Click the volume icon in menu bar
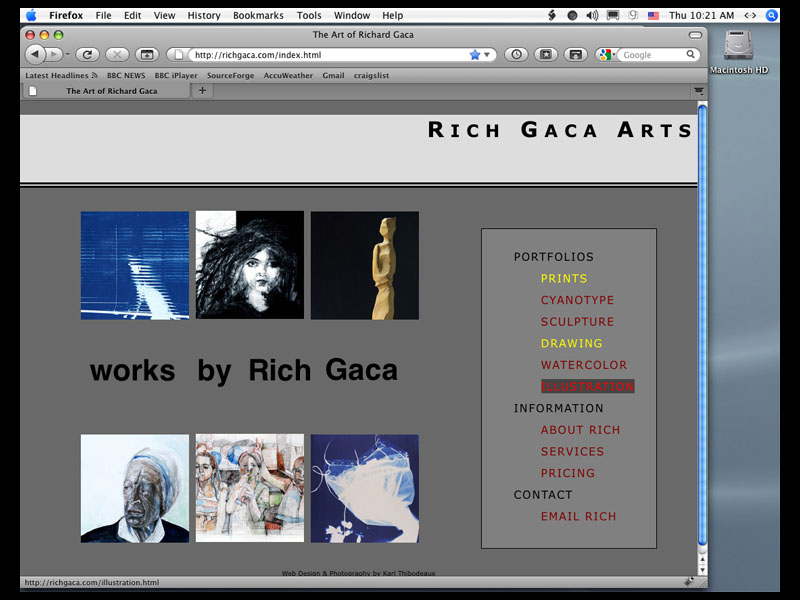This screenshot has height=600, width=800. point(592,15)
